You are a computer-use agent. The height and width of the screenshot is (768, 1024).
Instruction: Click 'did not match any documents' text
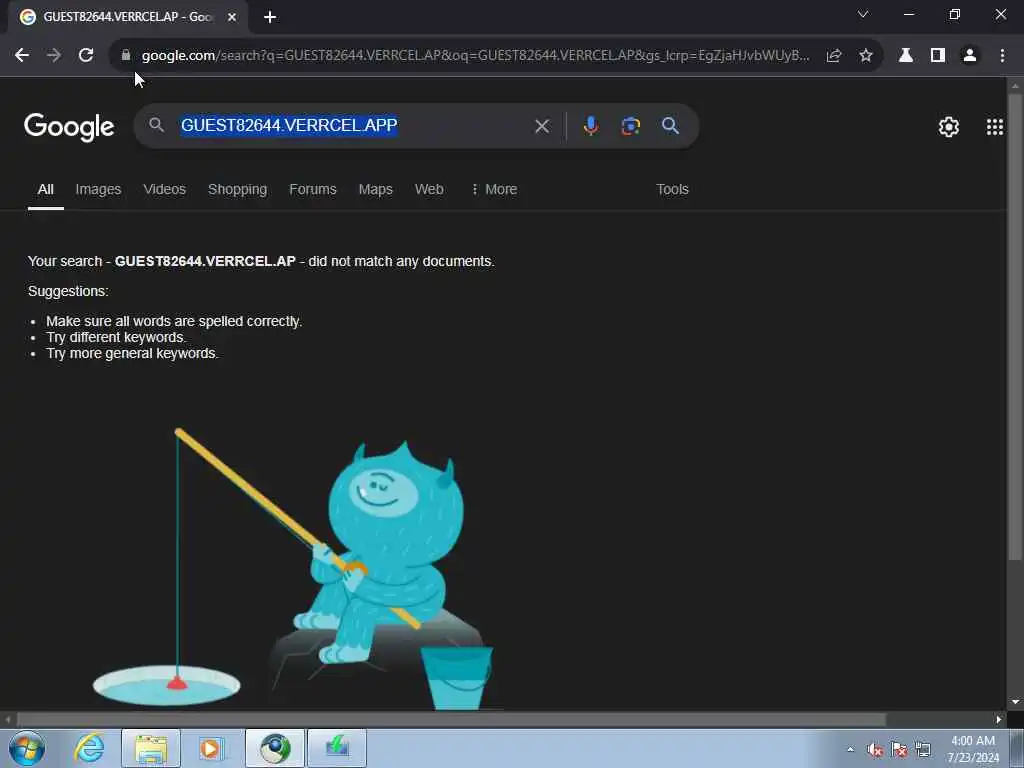click(x=401, y=261)
